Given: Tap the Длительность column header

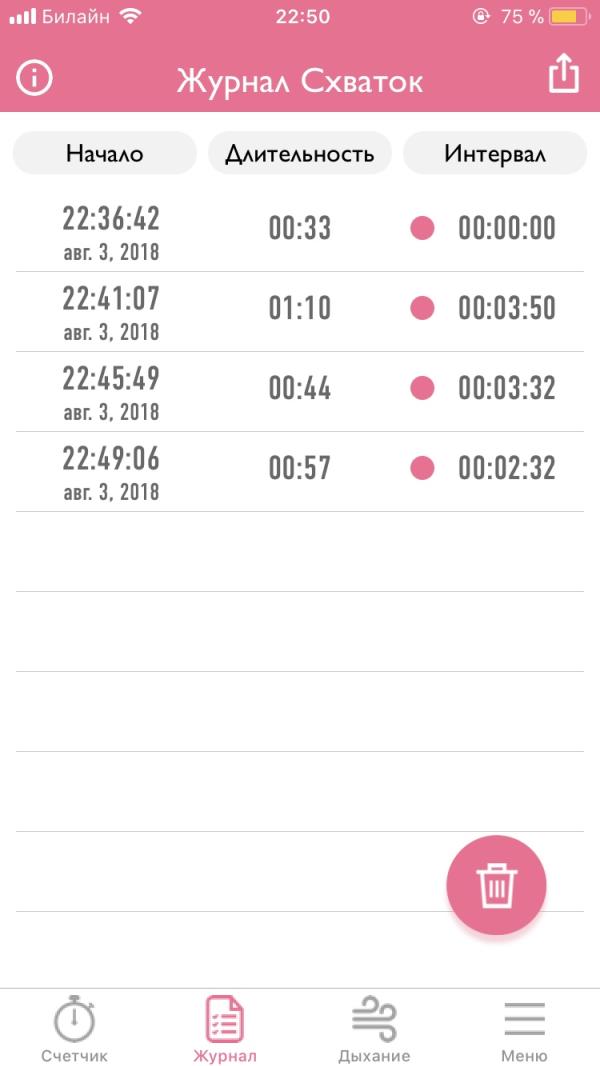Looking at the screenshot, I should (x=300, y=153).
